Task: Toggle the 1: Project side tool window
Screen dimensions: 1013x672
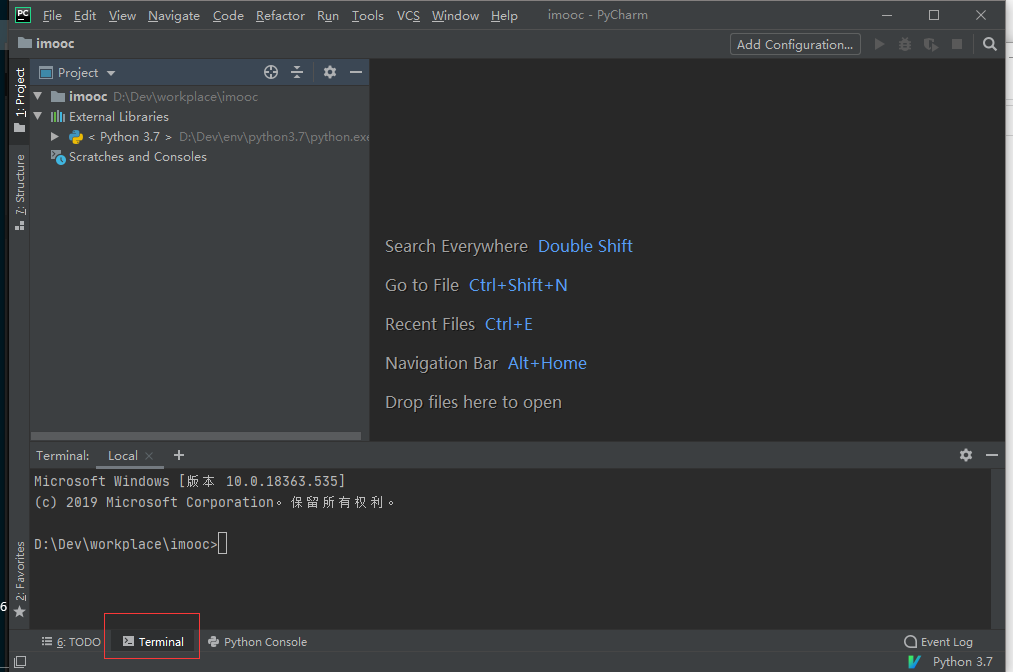Action: [19, 100]
